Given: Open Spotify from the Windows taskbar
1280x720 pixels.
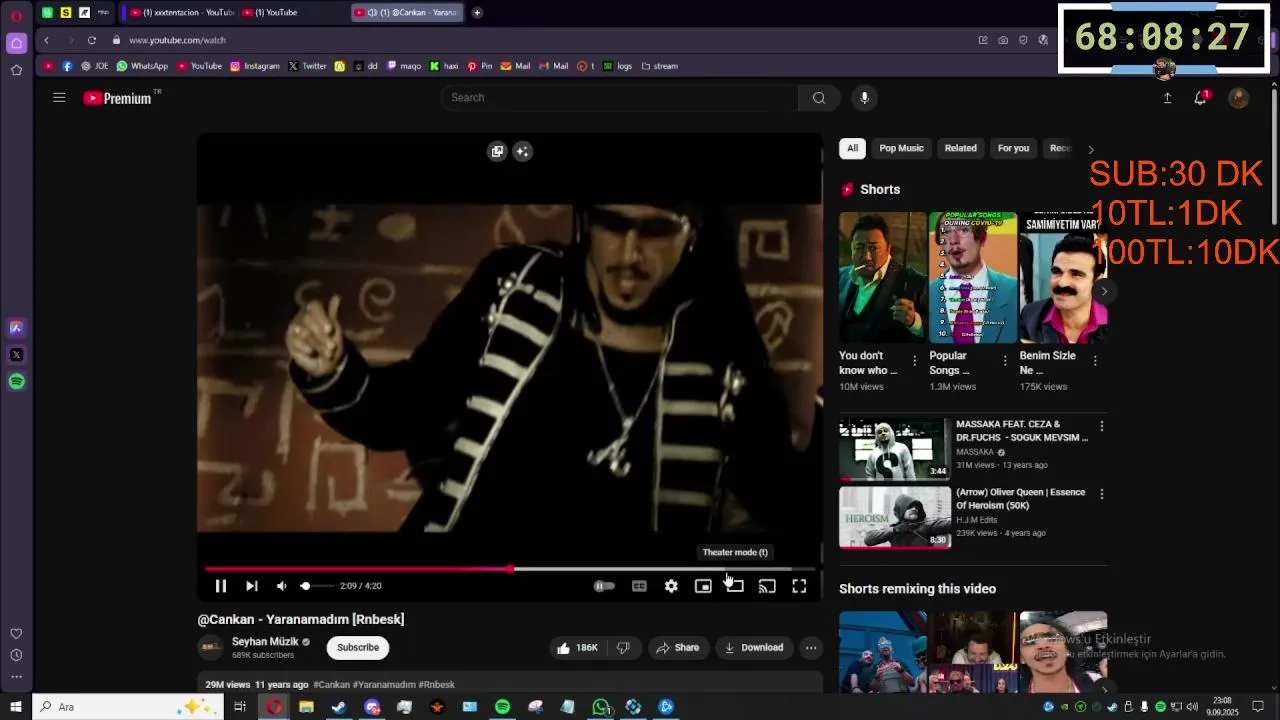Looking at the screenshot, I should point(502,707).
